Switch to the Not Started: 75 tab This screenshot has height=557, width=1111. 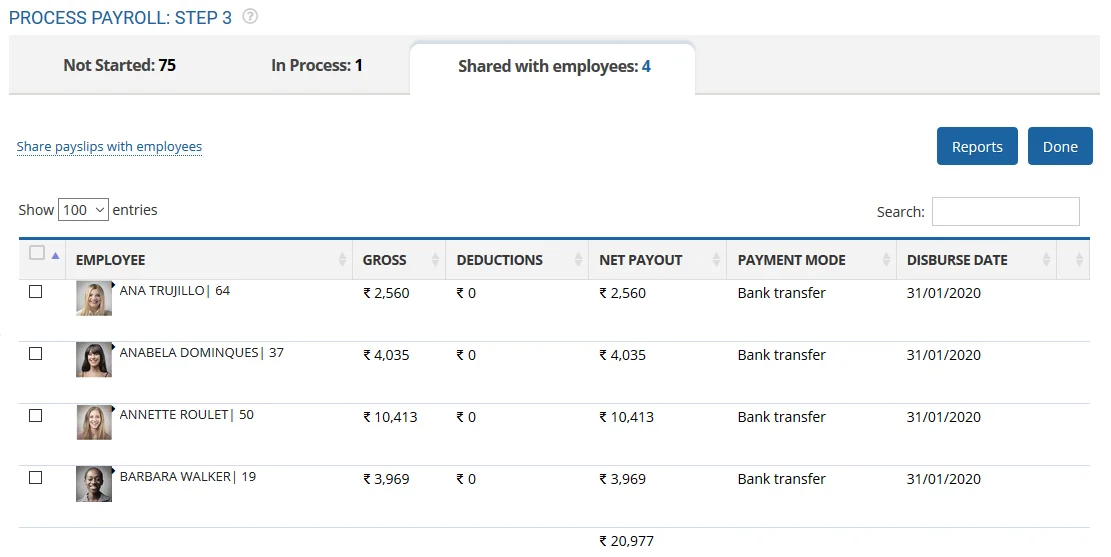(120, 65)
